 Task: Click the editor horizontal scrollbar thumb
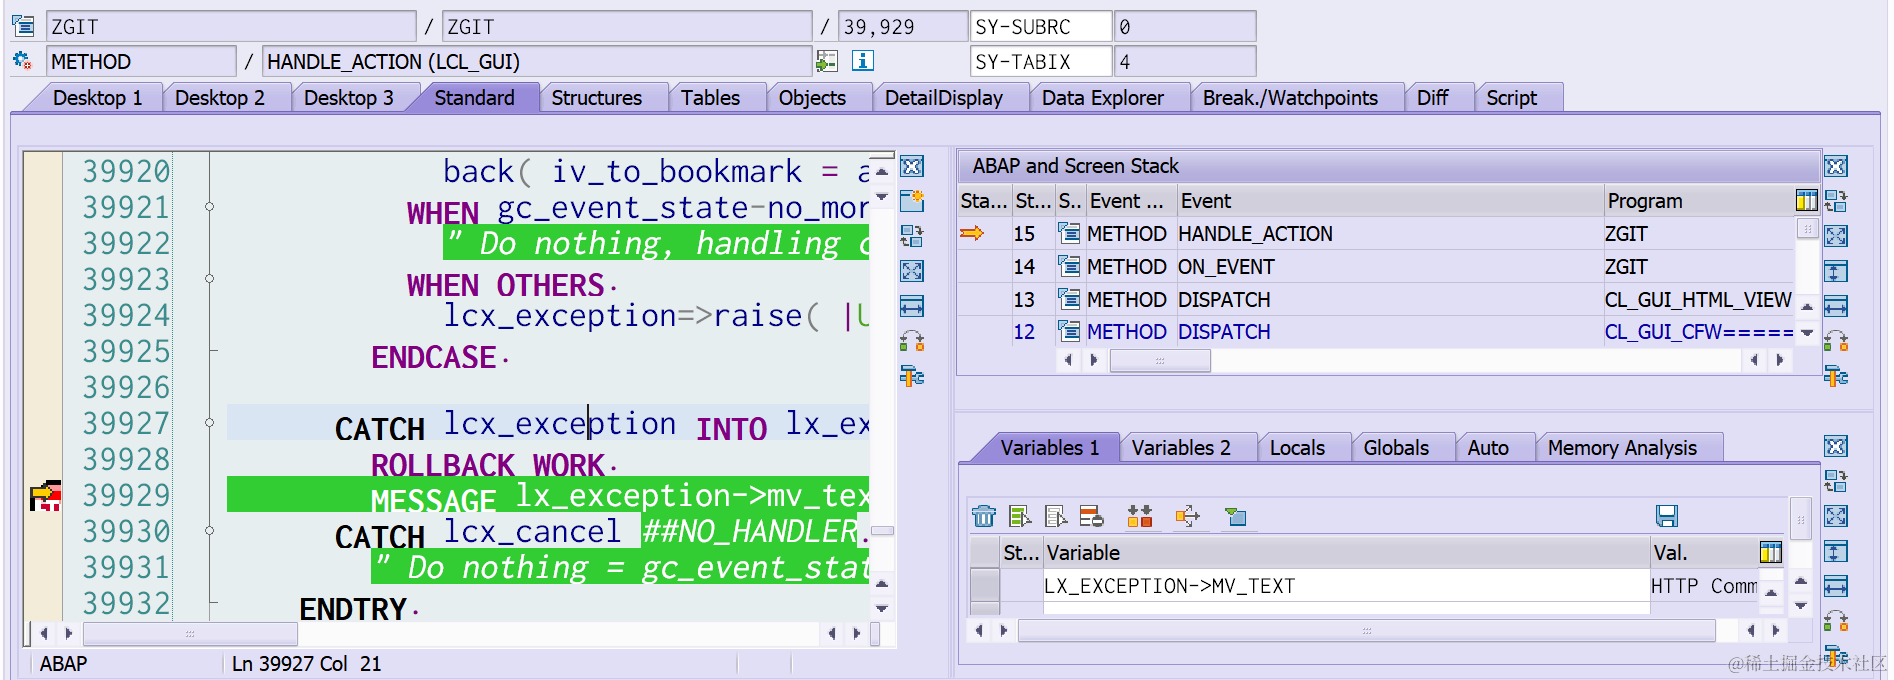[x=190, y=633]
